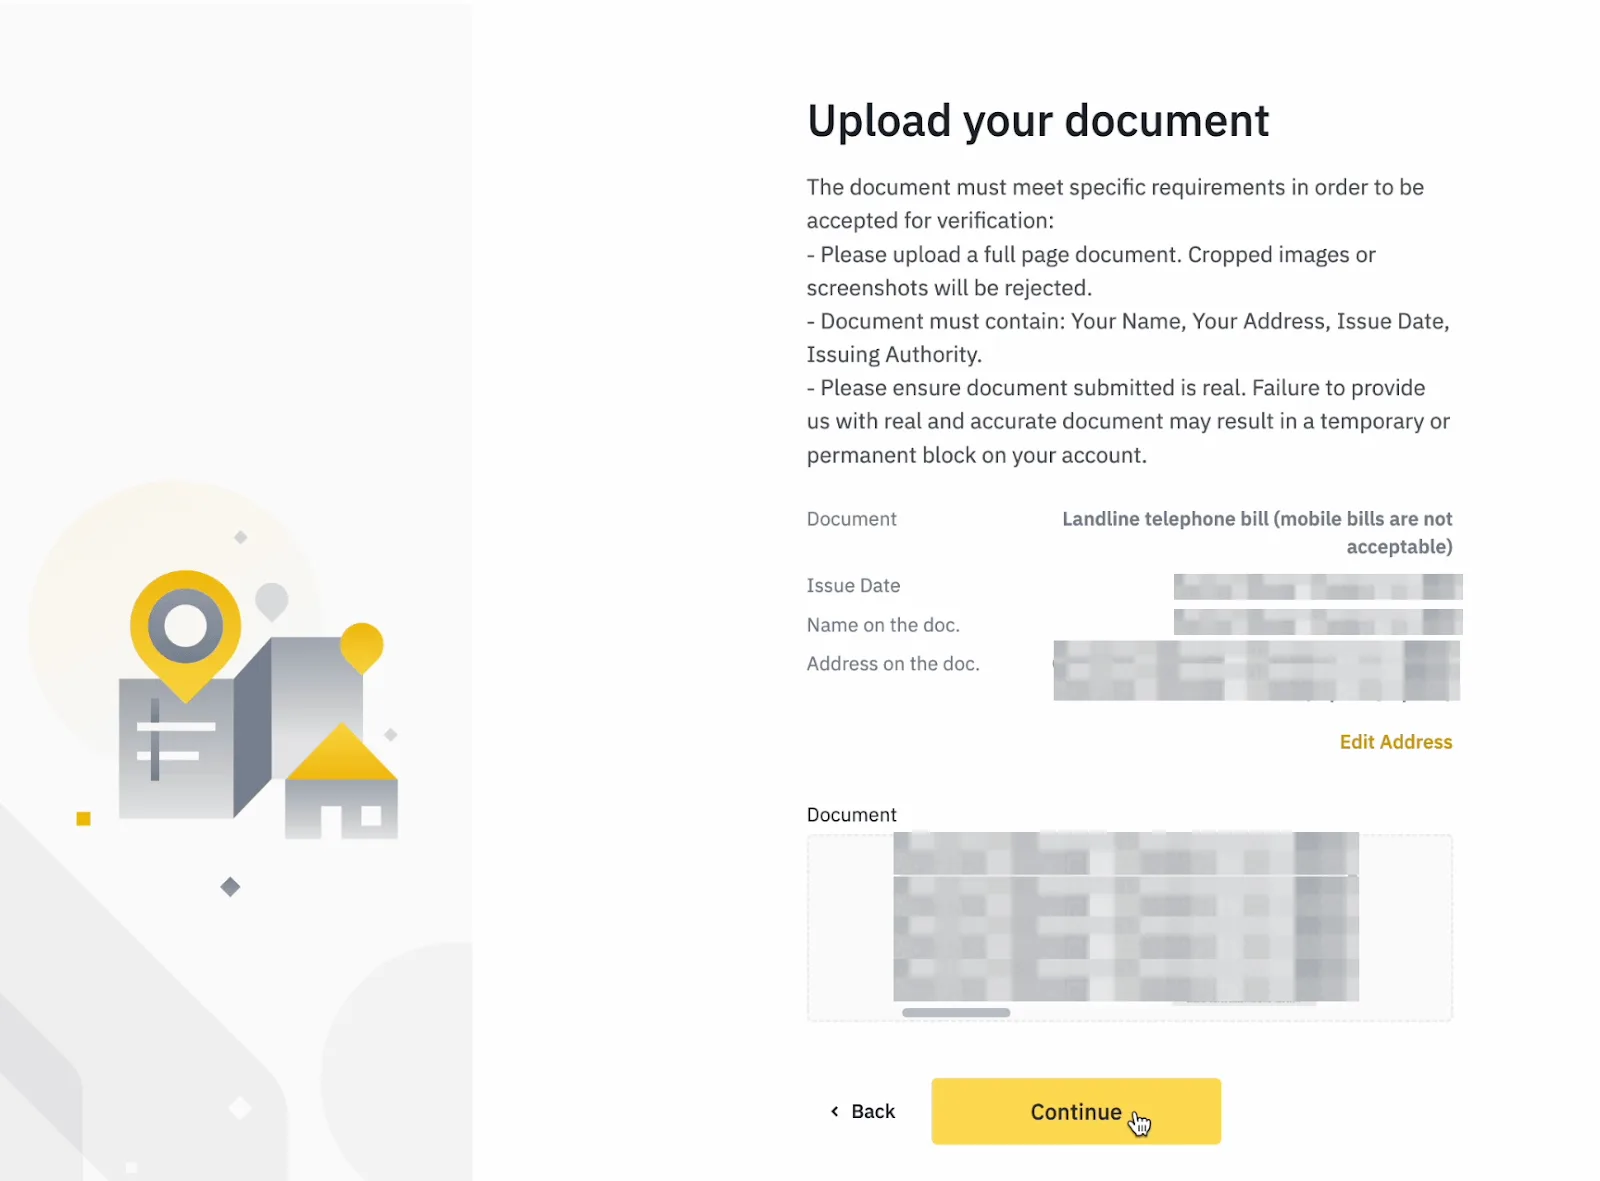1600x1181 pixels.
Task: Click the blurred Issue Date value
Action: pyautogui.click(x=1318, y=586)
